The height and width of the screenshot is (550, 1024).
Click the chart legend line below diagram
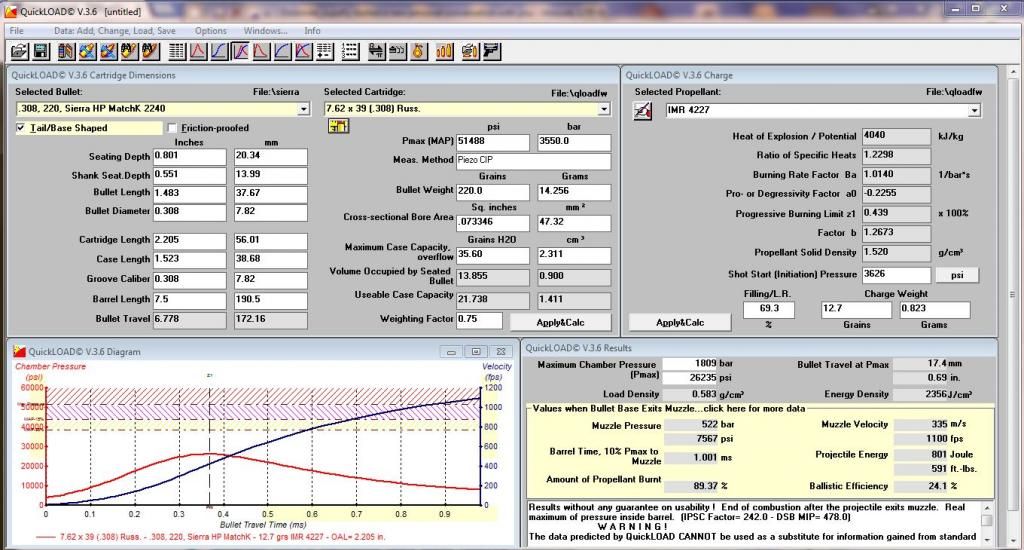click(210, 537)
